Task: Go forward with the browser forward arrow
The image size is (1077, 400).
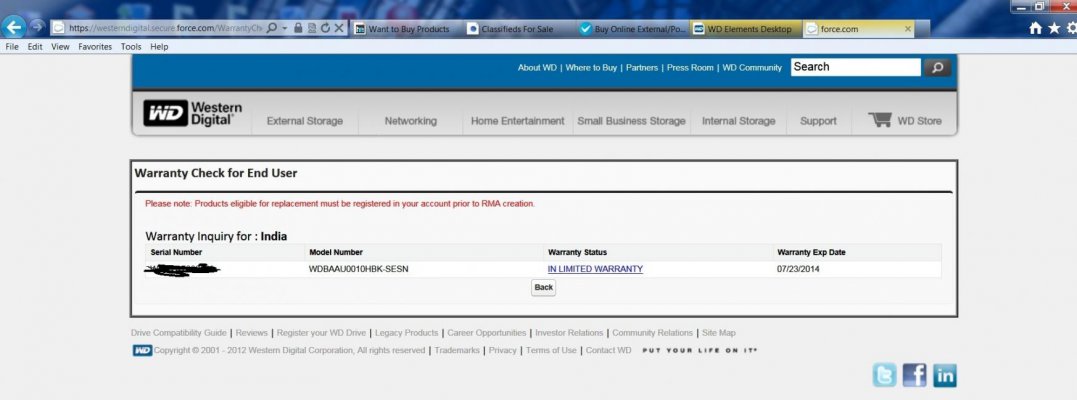Action: (x=38, y=27)
